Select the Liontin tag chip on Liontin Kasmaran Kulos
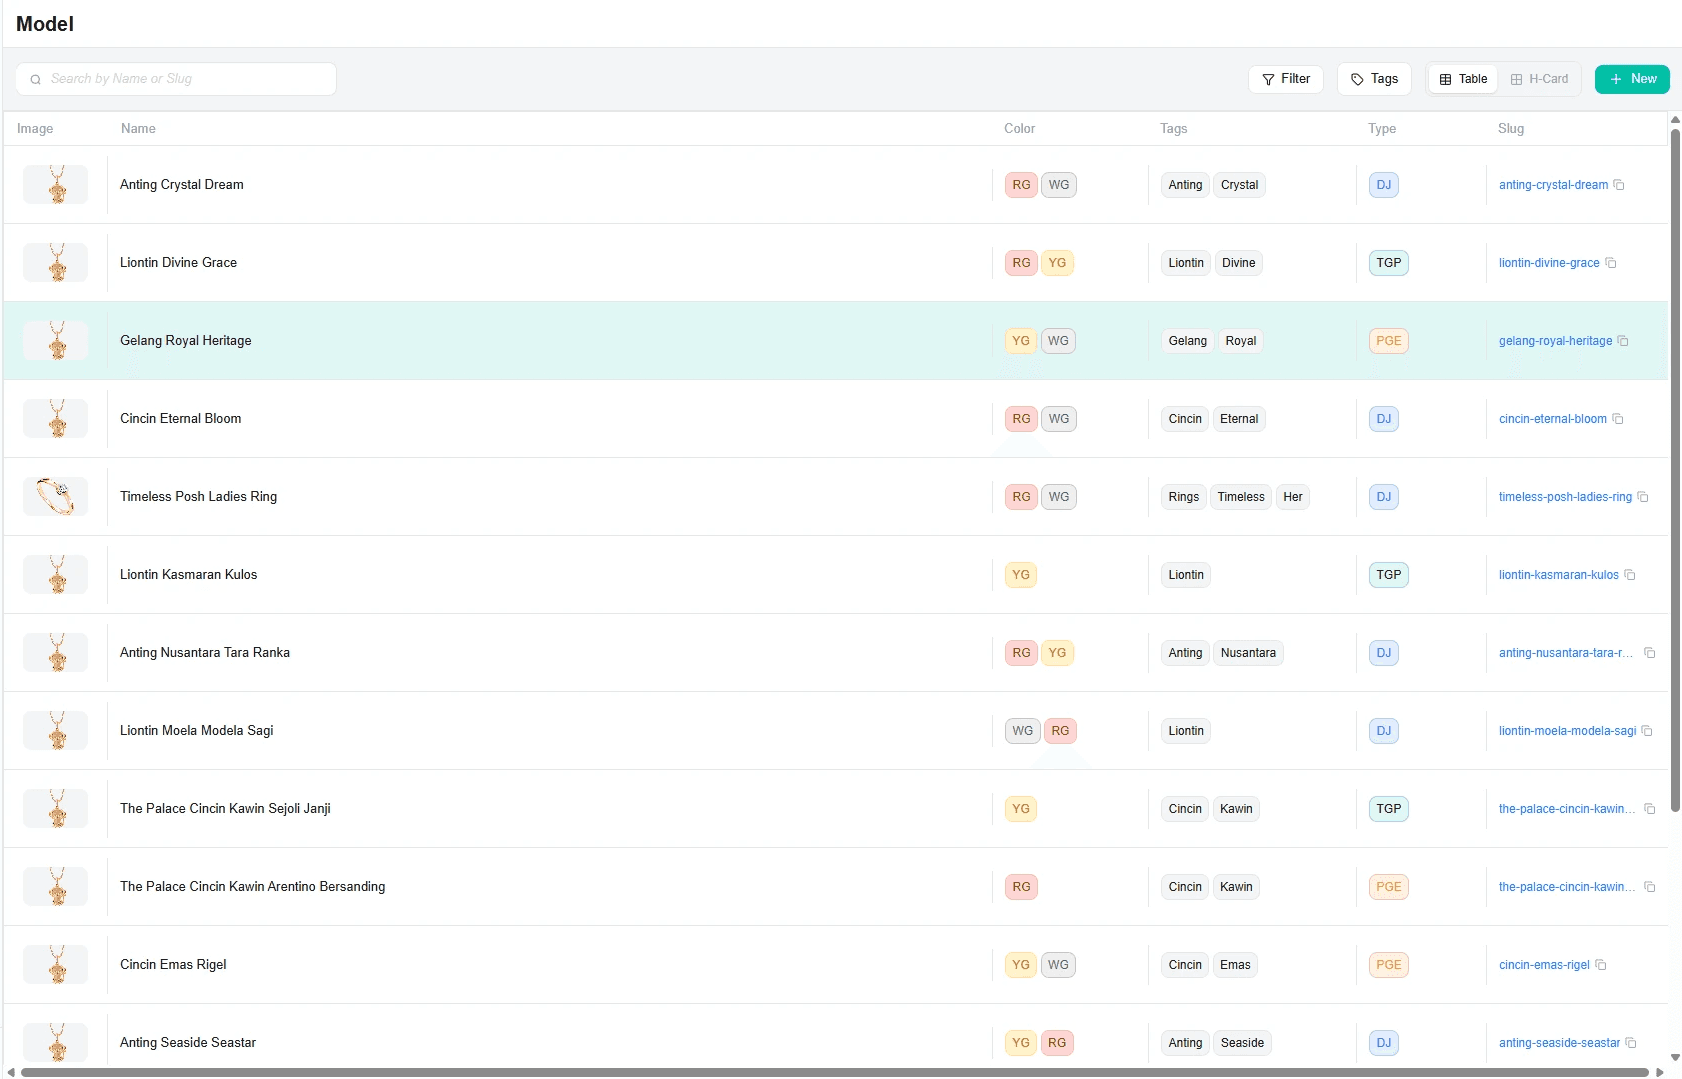Screen dimensions: 1682x1079 pos(1185,574)
